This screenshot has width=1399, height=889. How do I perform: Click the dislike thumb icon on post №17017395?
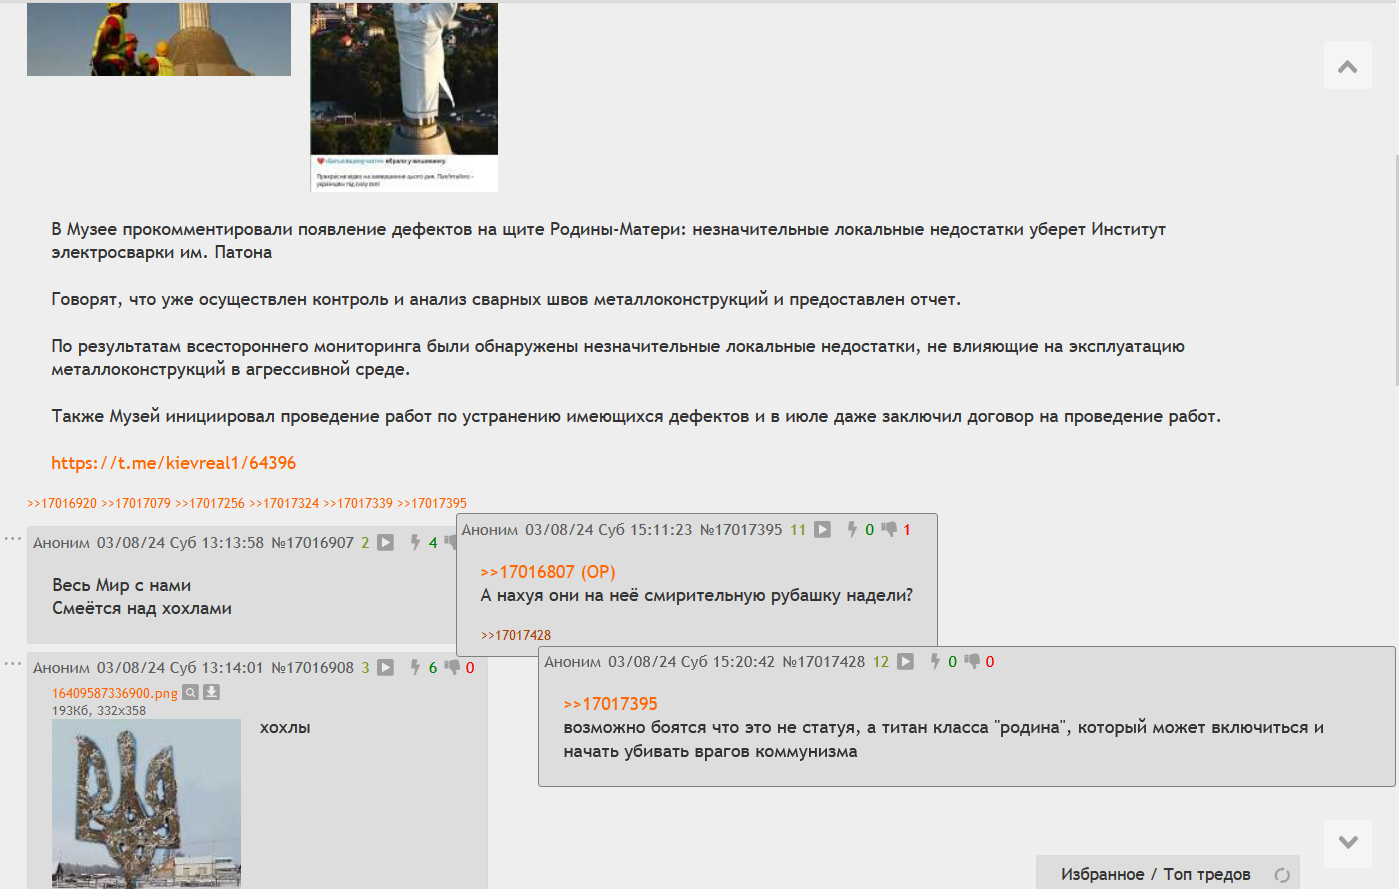click(x=889, y=530)
